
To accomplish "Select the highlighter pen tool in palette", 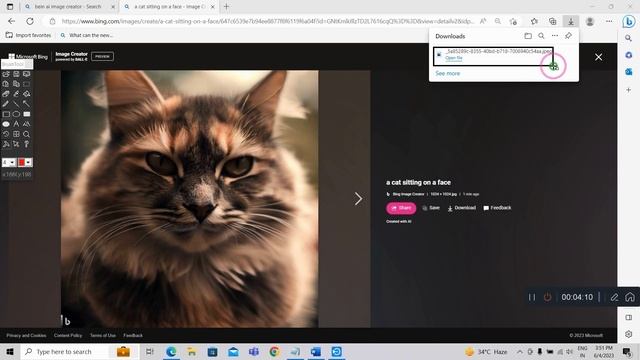I will click(16, 94).
